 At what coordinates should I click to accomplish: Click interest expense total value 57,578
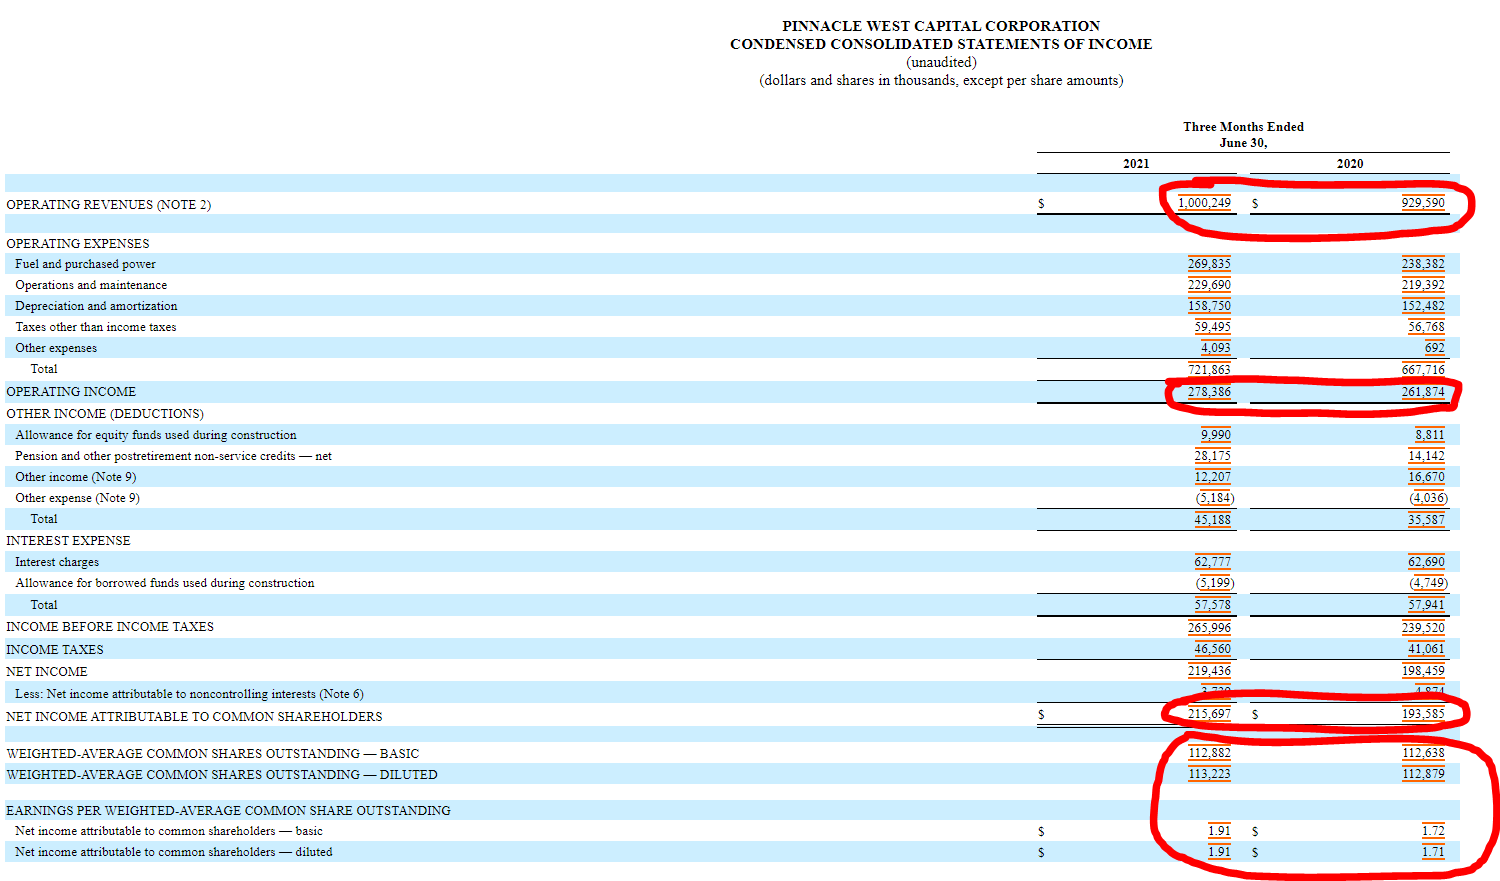pos(1212,605)
